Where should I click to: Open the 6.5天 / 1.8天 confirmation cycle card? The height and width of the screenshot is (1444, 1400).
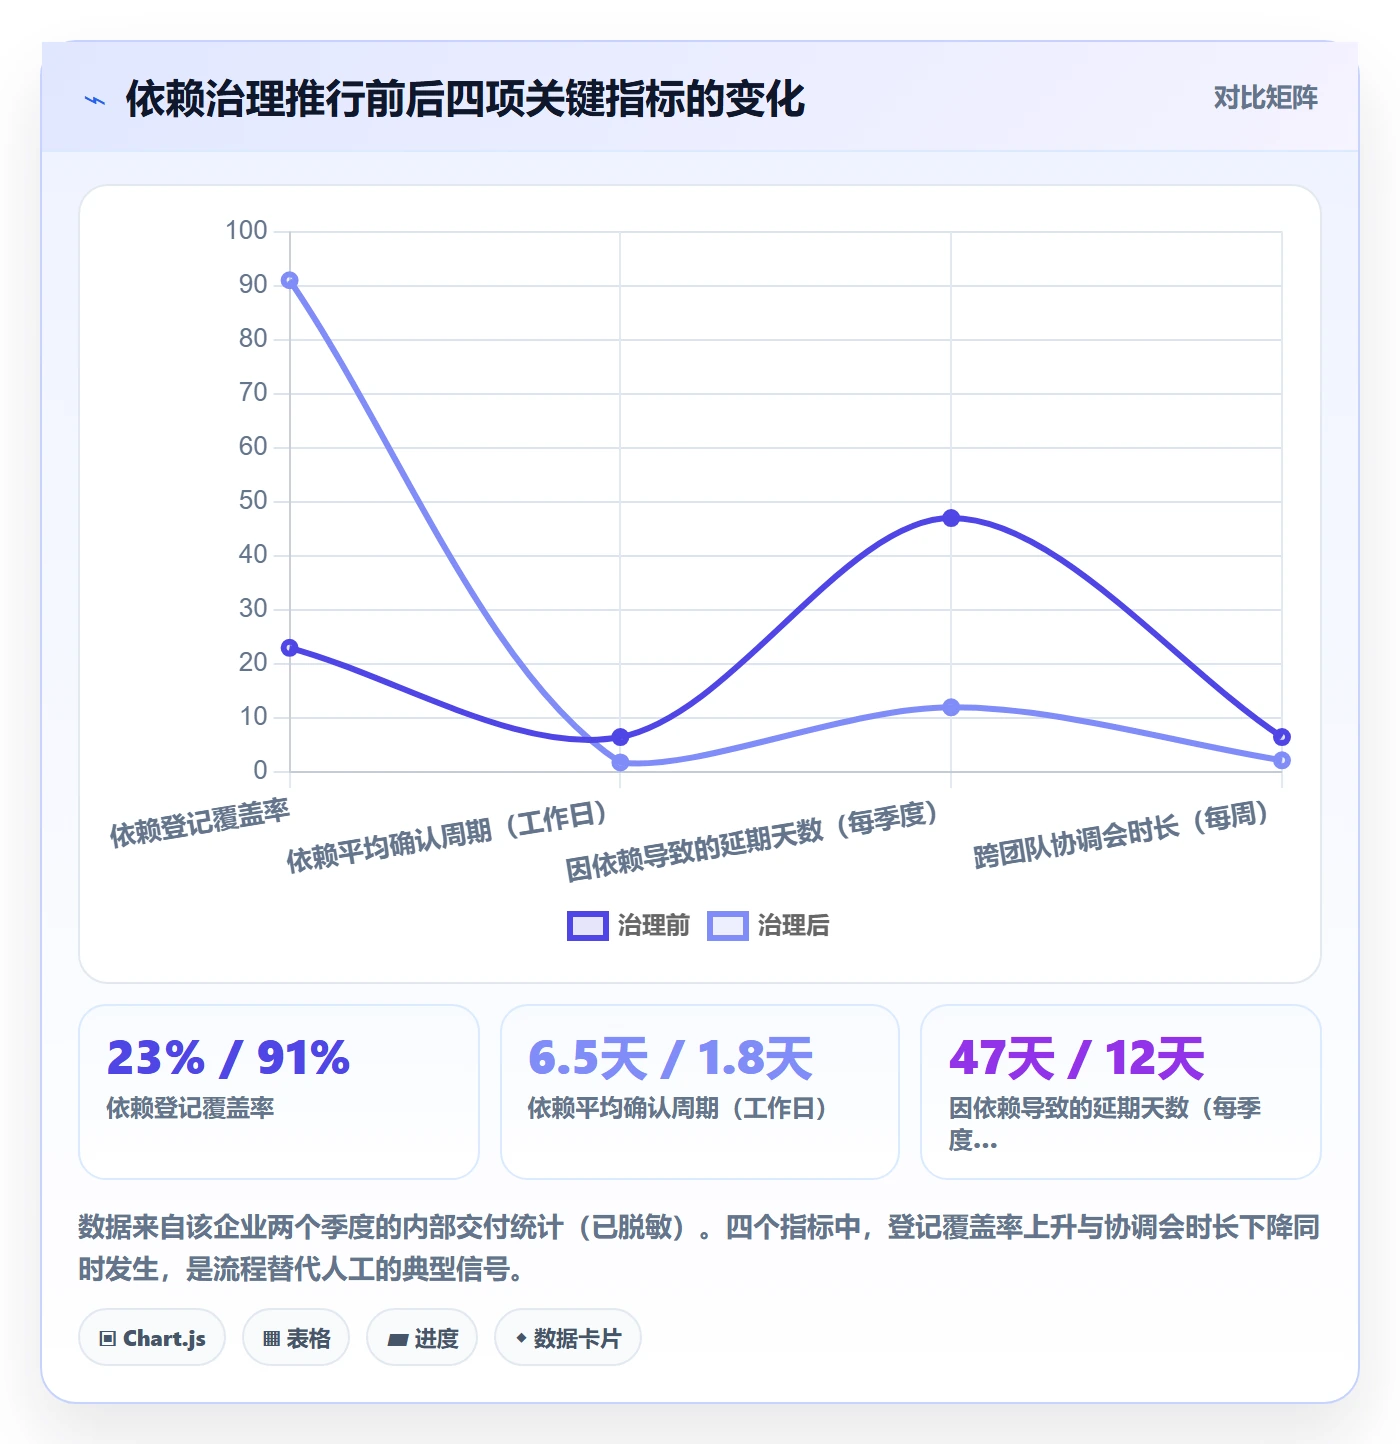click(700, 1092)
